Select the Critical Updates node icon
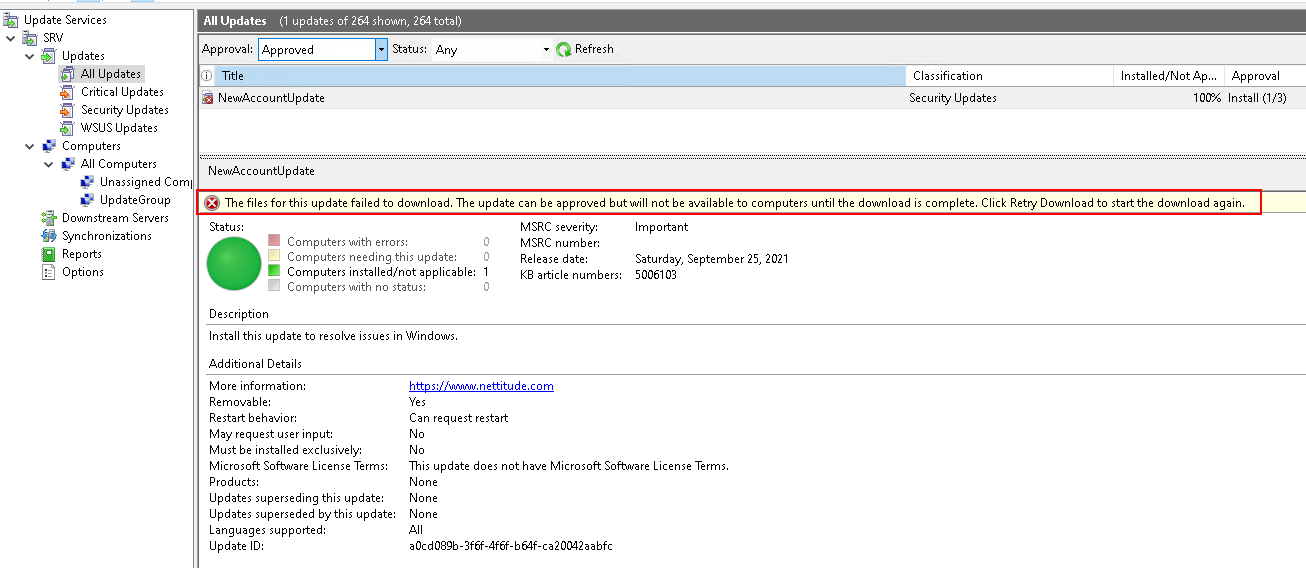 (67, 92)
